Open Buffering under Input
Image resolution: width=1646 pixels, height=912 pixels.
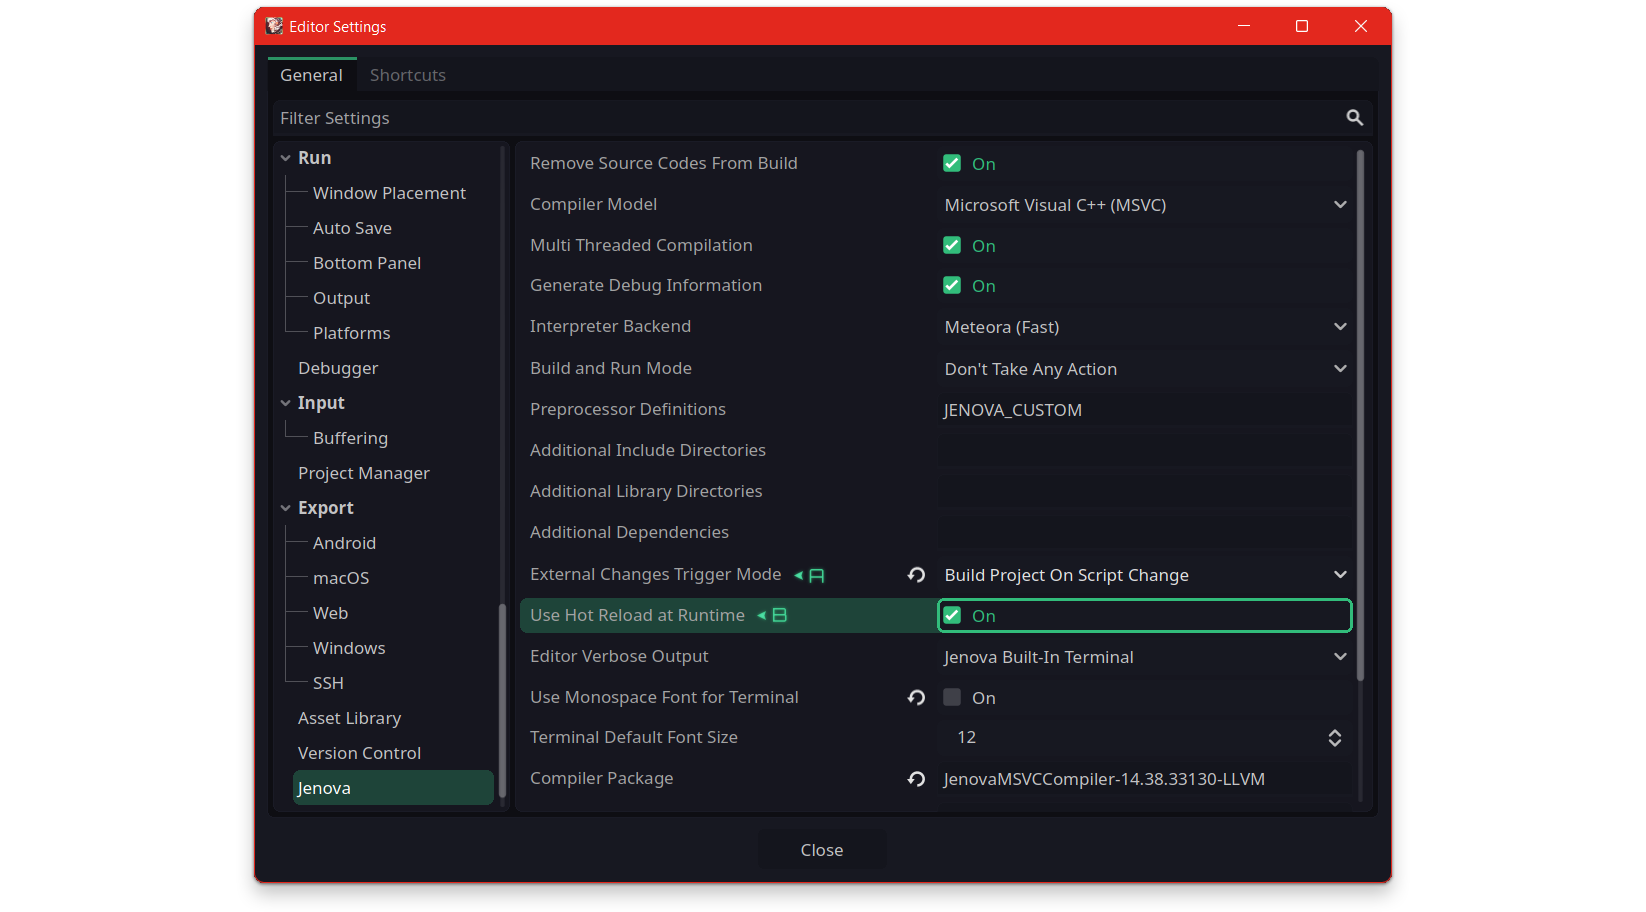coord(350,438)
